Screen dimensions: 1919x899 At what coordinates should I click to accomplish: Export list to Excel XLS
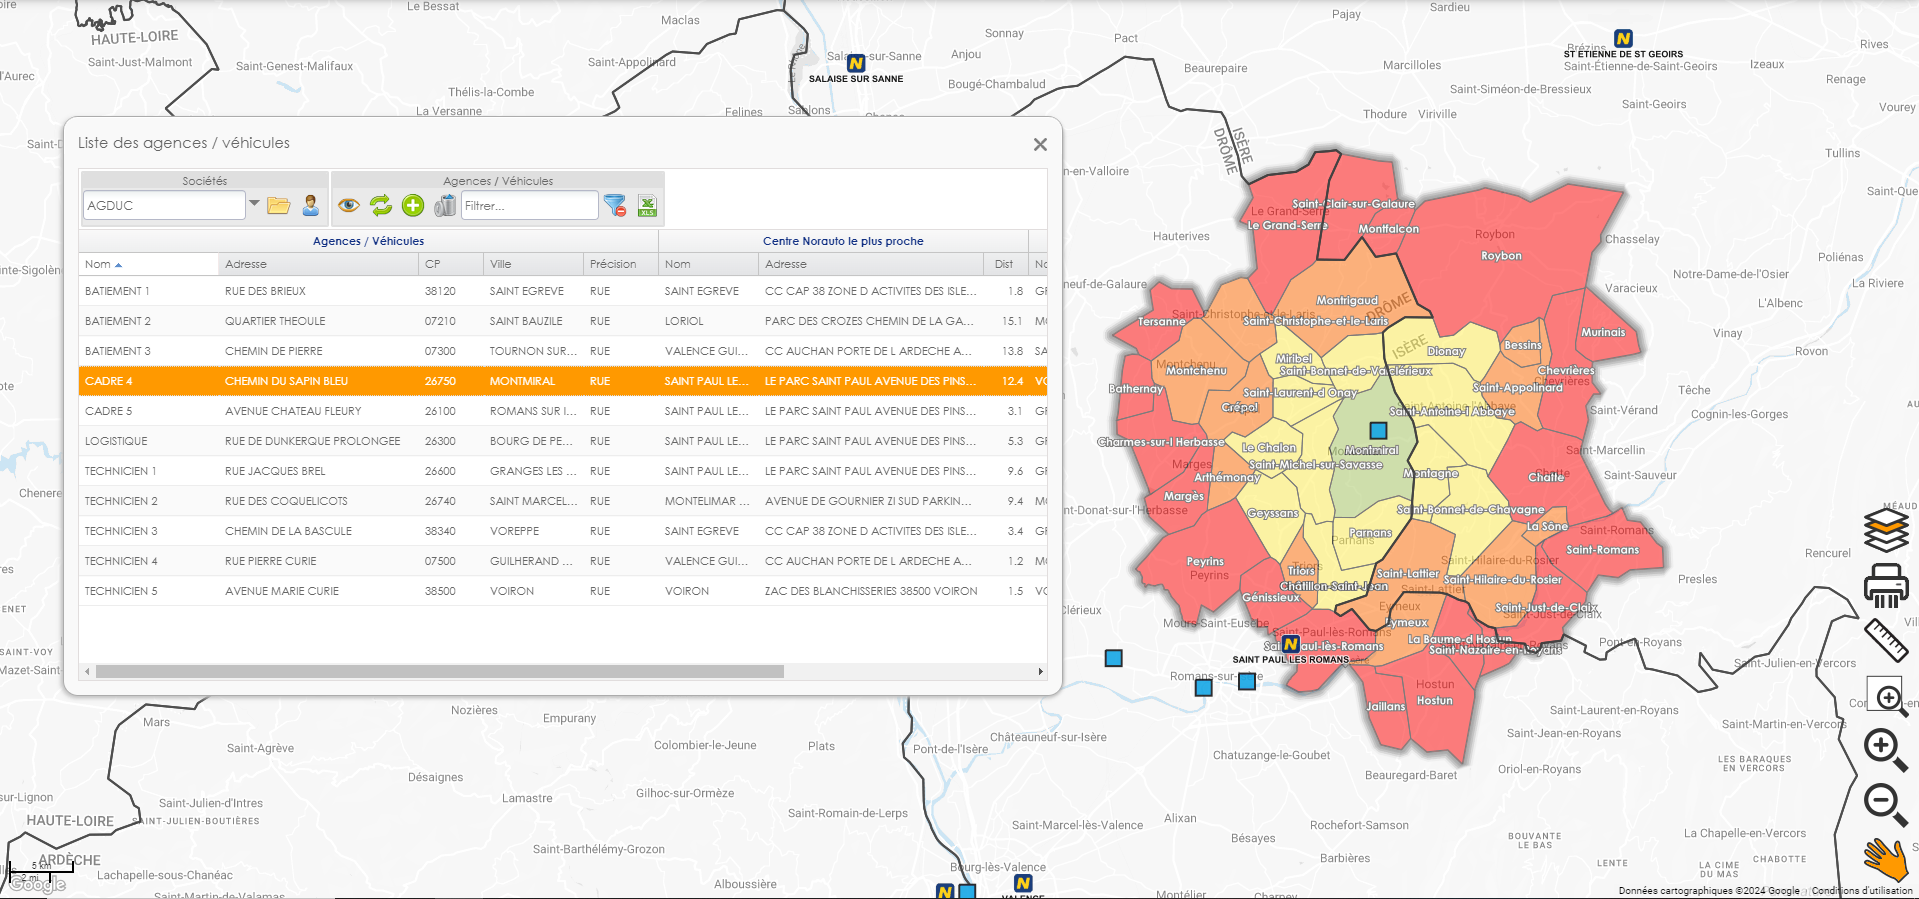[647, 206]
